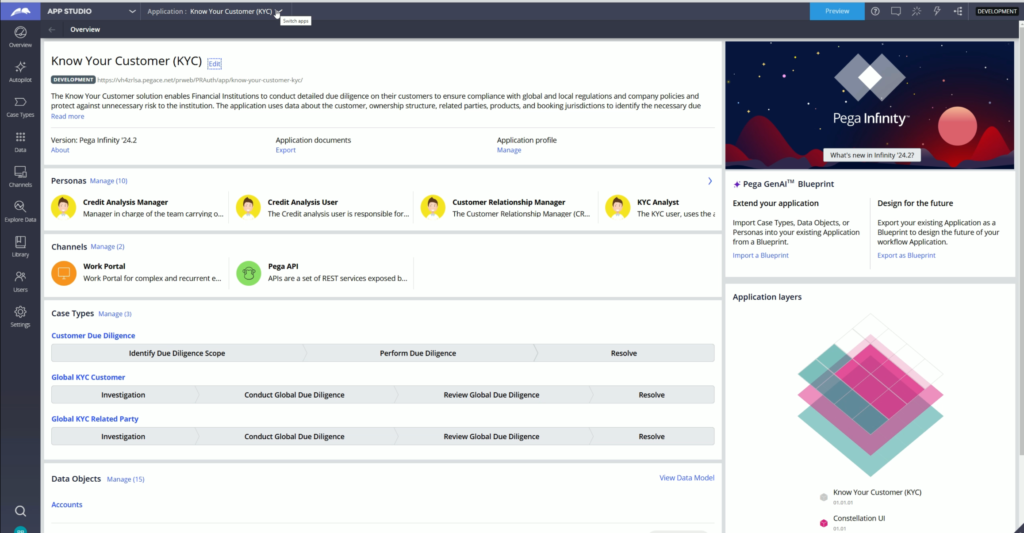1024x533 pixels.
Task: Click KYC Analyst persona avatar
Action: click(x=618, y=207)
